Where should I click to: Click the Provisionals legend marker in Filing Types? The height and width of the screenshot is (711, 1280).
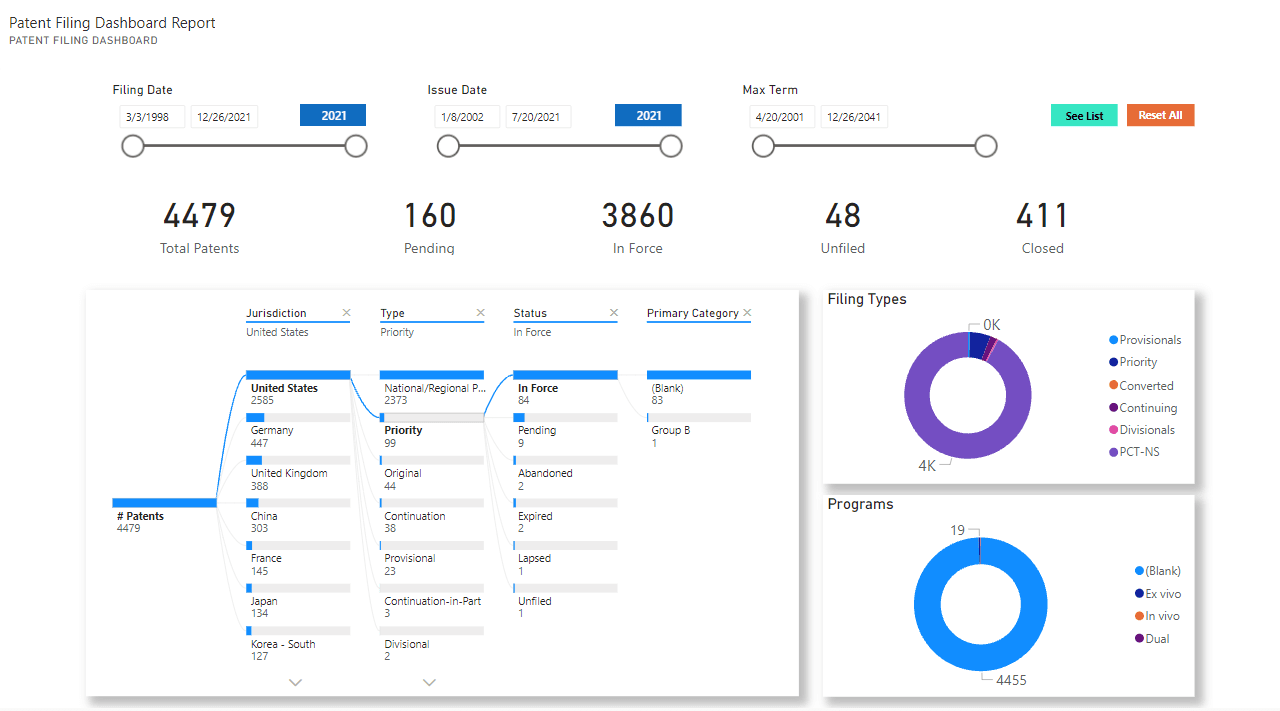point(1113,340)
